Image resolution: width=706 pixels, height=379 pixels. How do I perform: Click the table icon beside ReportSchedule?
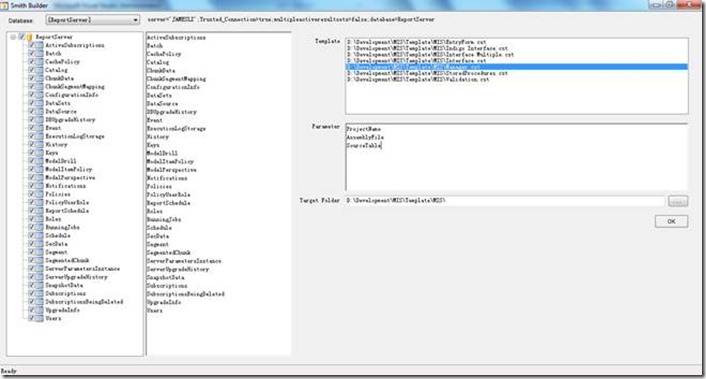40,211
